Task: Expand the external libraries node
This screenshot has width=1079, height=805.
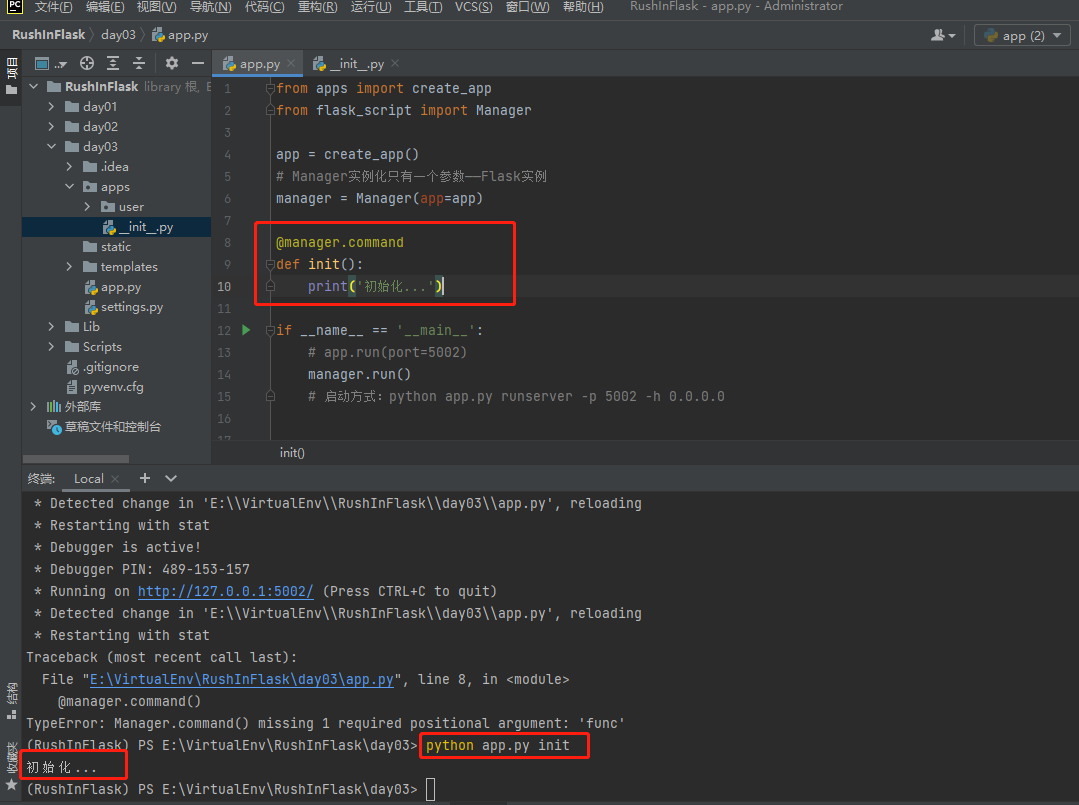Action: [x=34, y=407]
